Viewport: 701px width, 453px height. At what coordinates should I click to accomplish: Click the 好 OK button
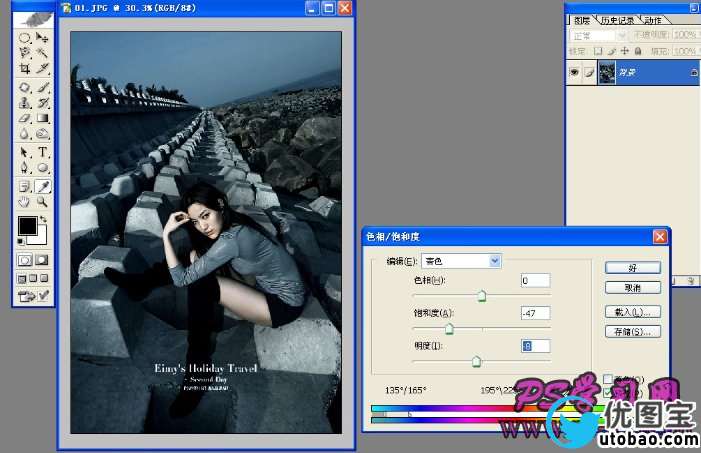pos(633,268)
